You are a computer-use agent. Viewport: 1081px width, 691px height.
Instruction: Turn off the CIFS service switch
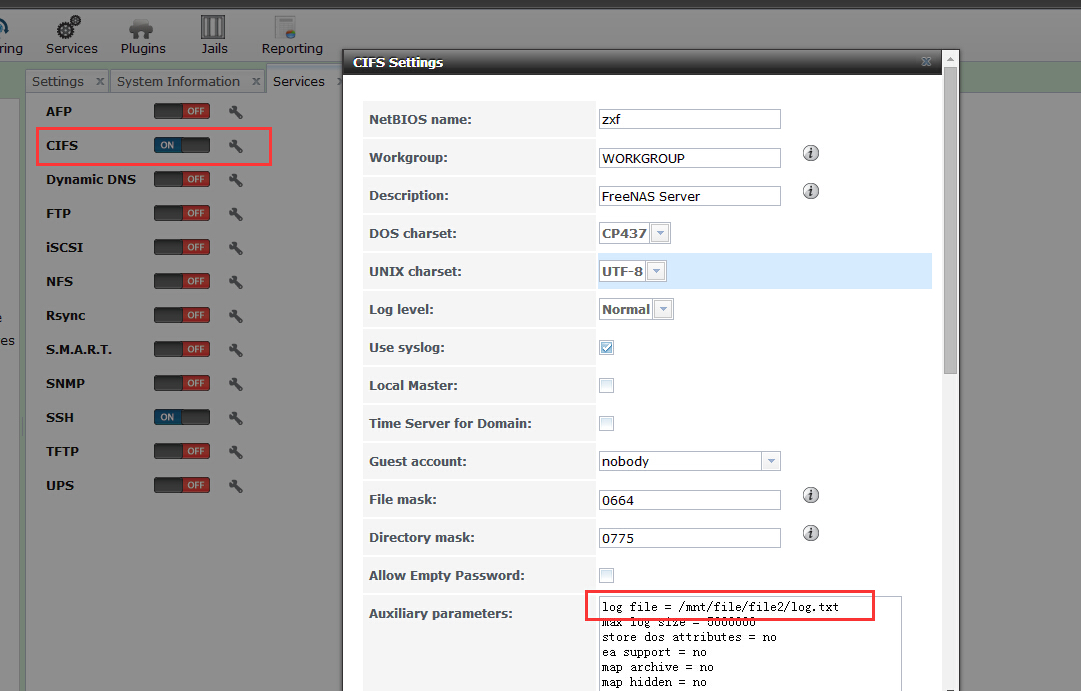pyautogui.click(x=182, y=145)
